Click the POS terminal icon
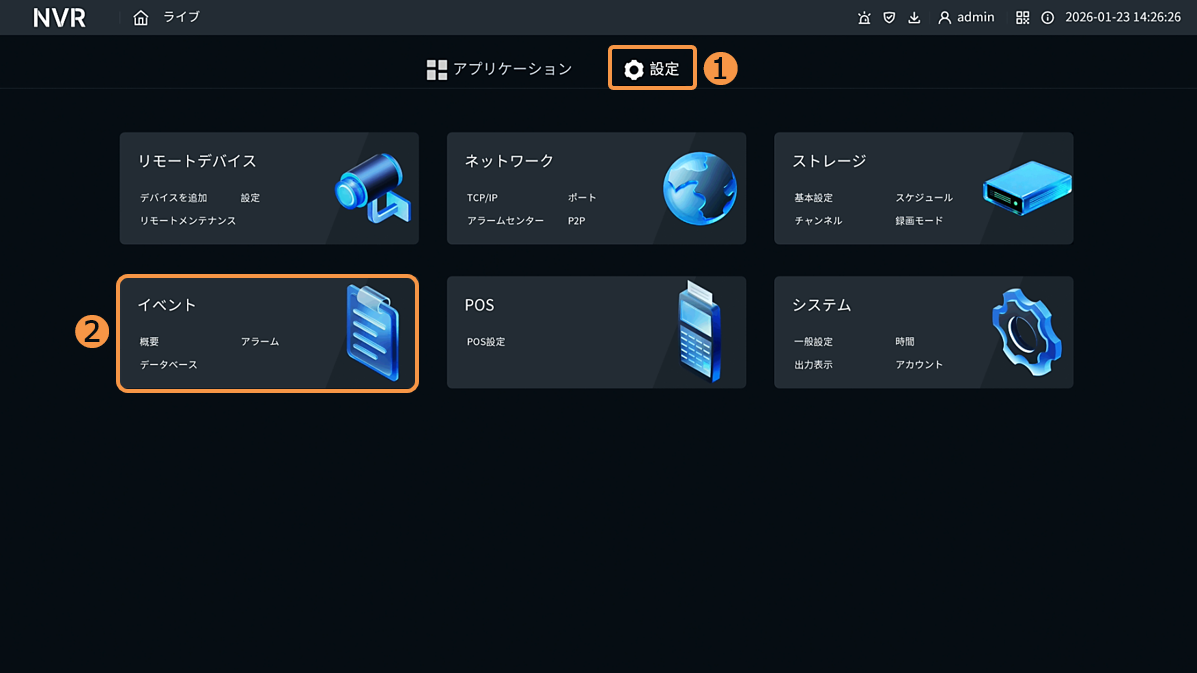The height and width of the screenshot is (673, 1197). point(699,332)
